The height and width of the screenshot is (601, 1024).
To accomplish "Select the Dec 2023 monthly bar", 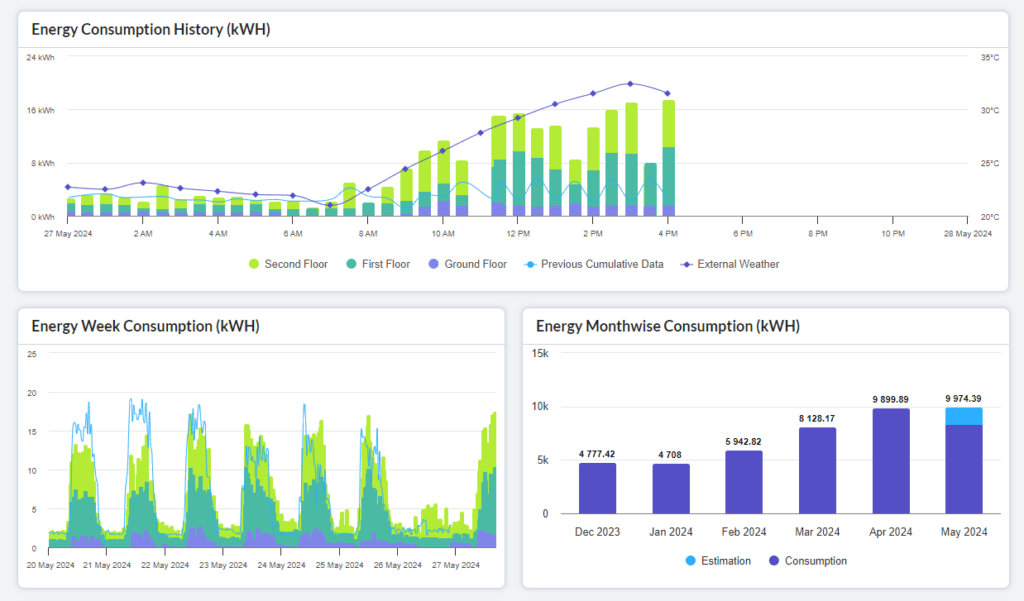I will pos(597,488).
